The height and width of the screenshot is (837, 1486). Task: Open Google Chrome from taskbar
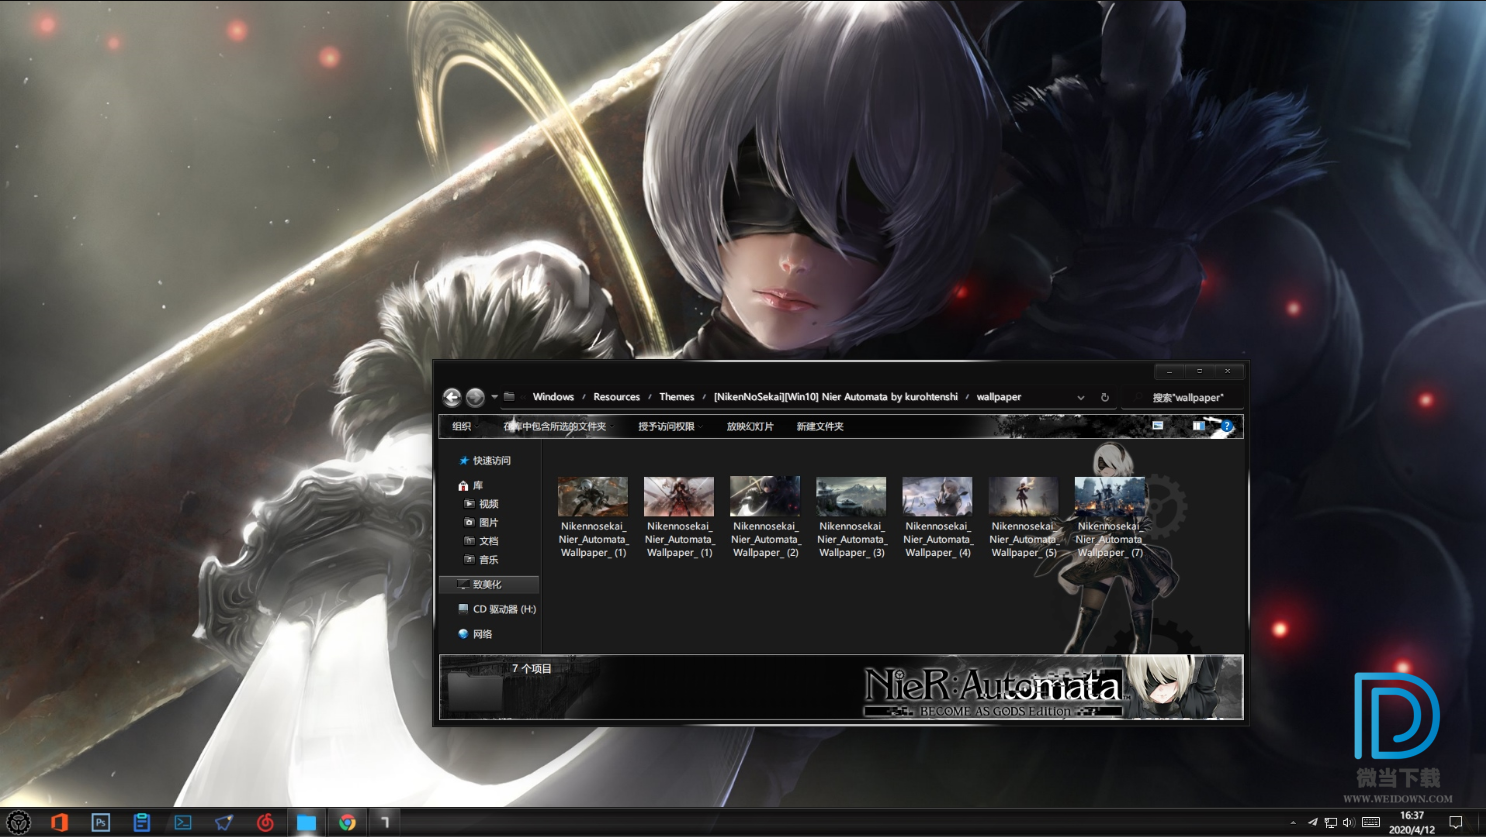(x=347, y=822)
